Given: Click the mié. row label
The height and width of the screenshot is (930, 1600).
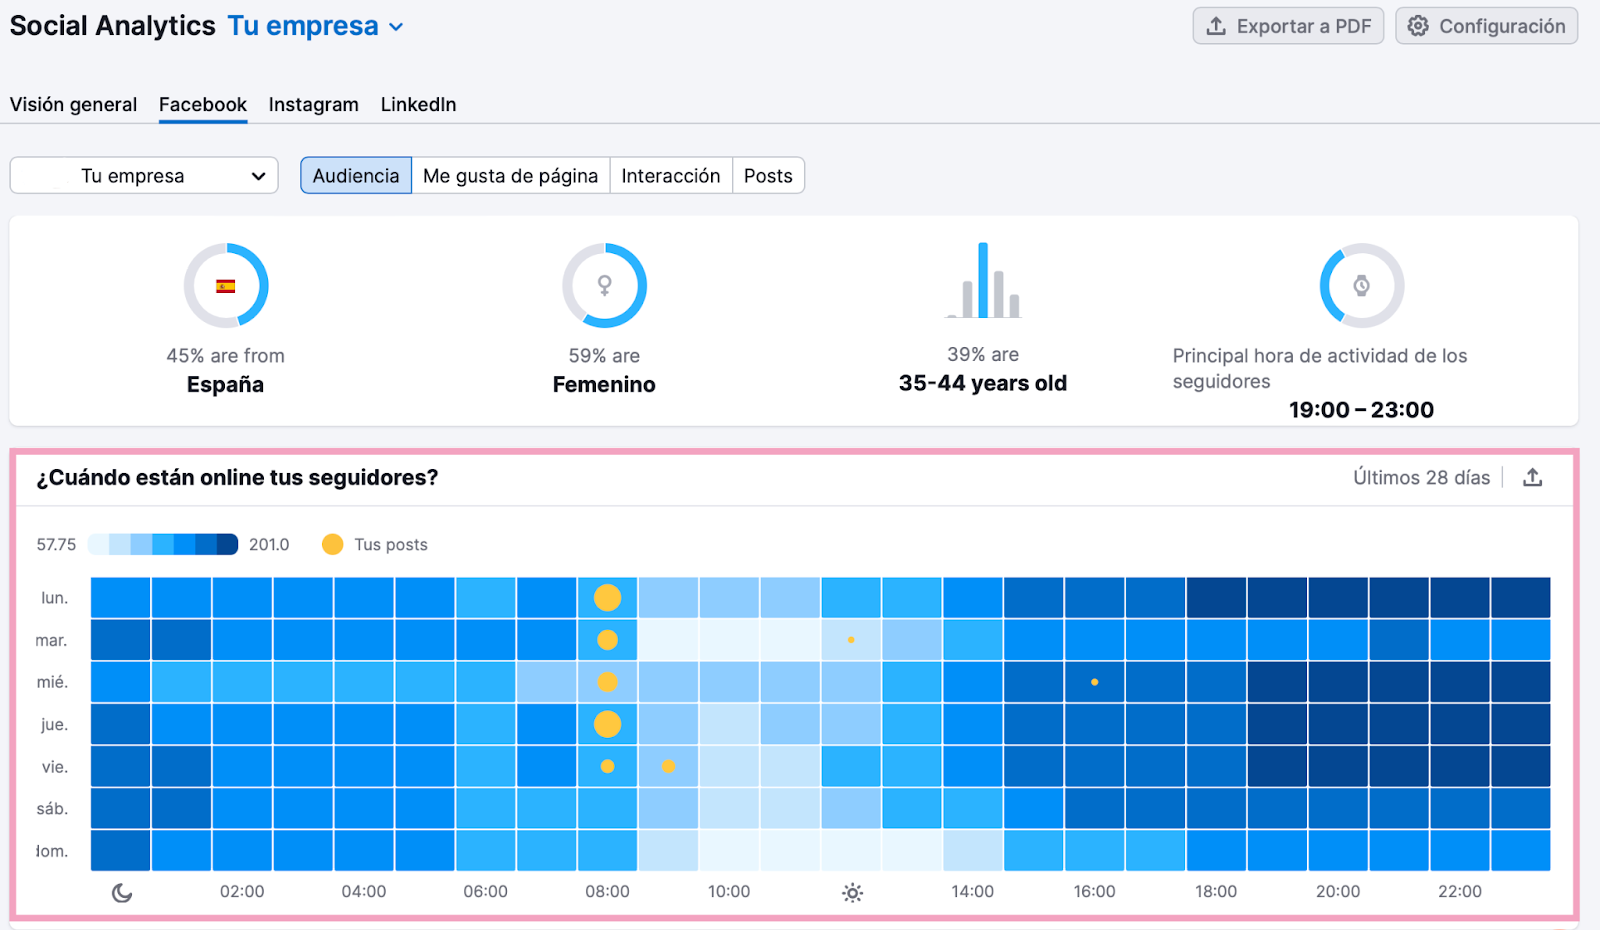Looking at the screenshot, I should tap(52, 682).
